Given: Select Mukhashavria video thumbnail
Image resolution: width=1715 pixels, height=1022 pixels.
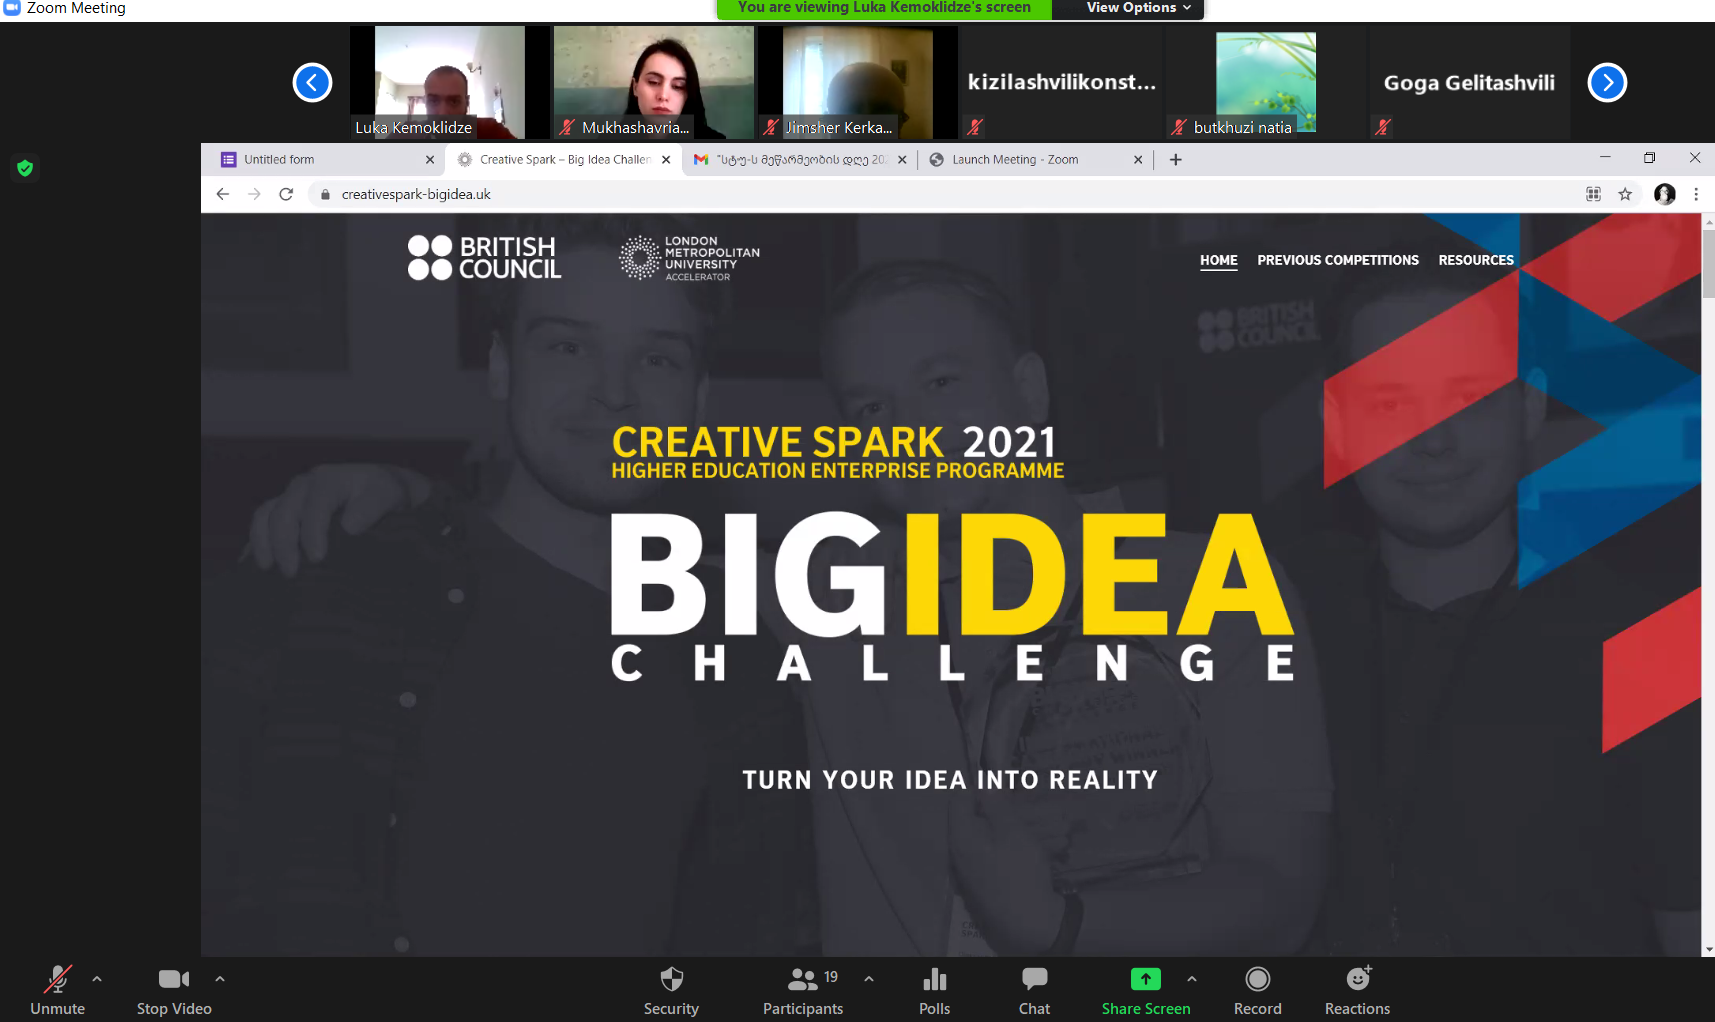Looking at the screenshot, I should pyautogui.click(x=654, y=82).
